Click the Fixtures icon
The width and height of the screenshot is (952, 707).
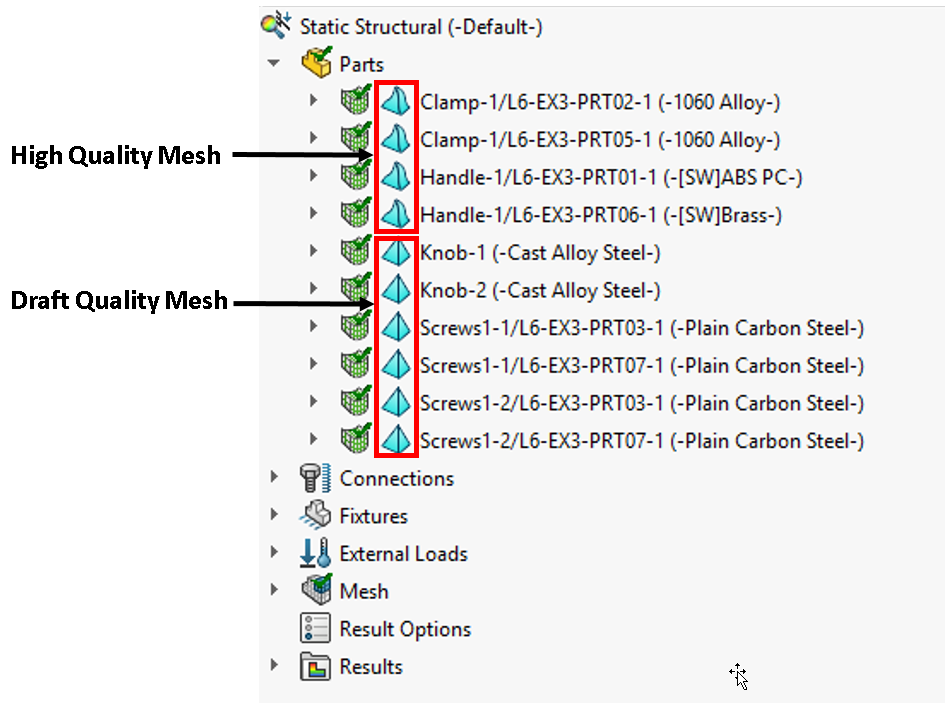pyautogui.click(x=316, y=516)
